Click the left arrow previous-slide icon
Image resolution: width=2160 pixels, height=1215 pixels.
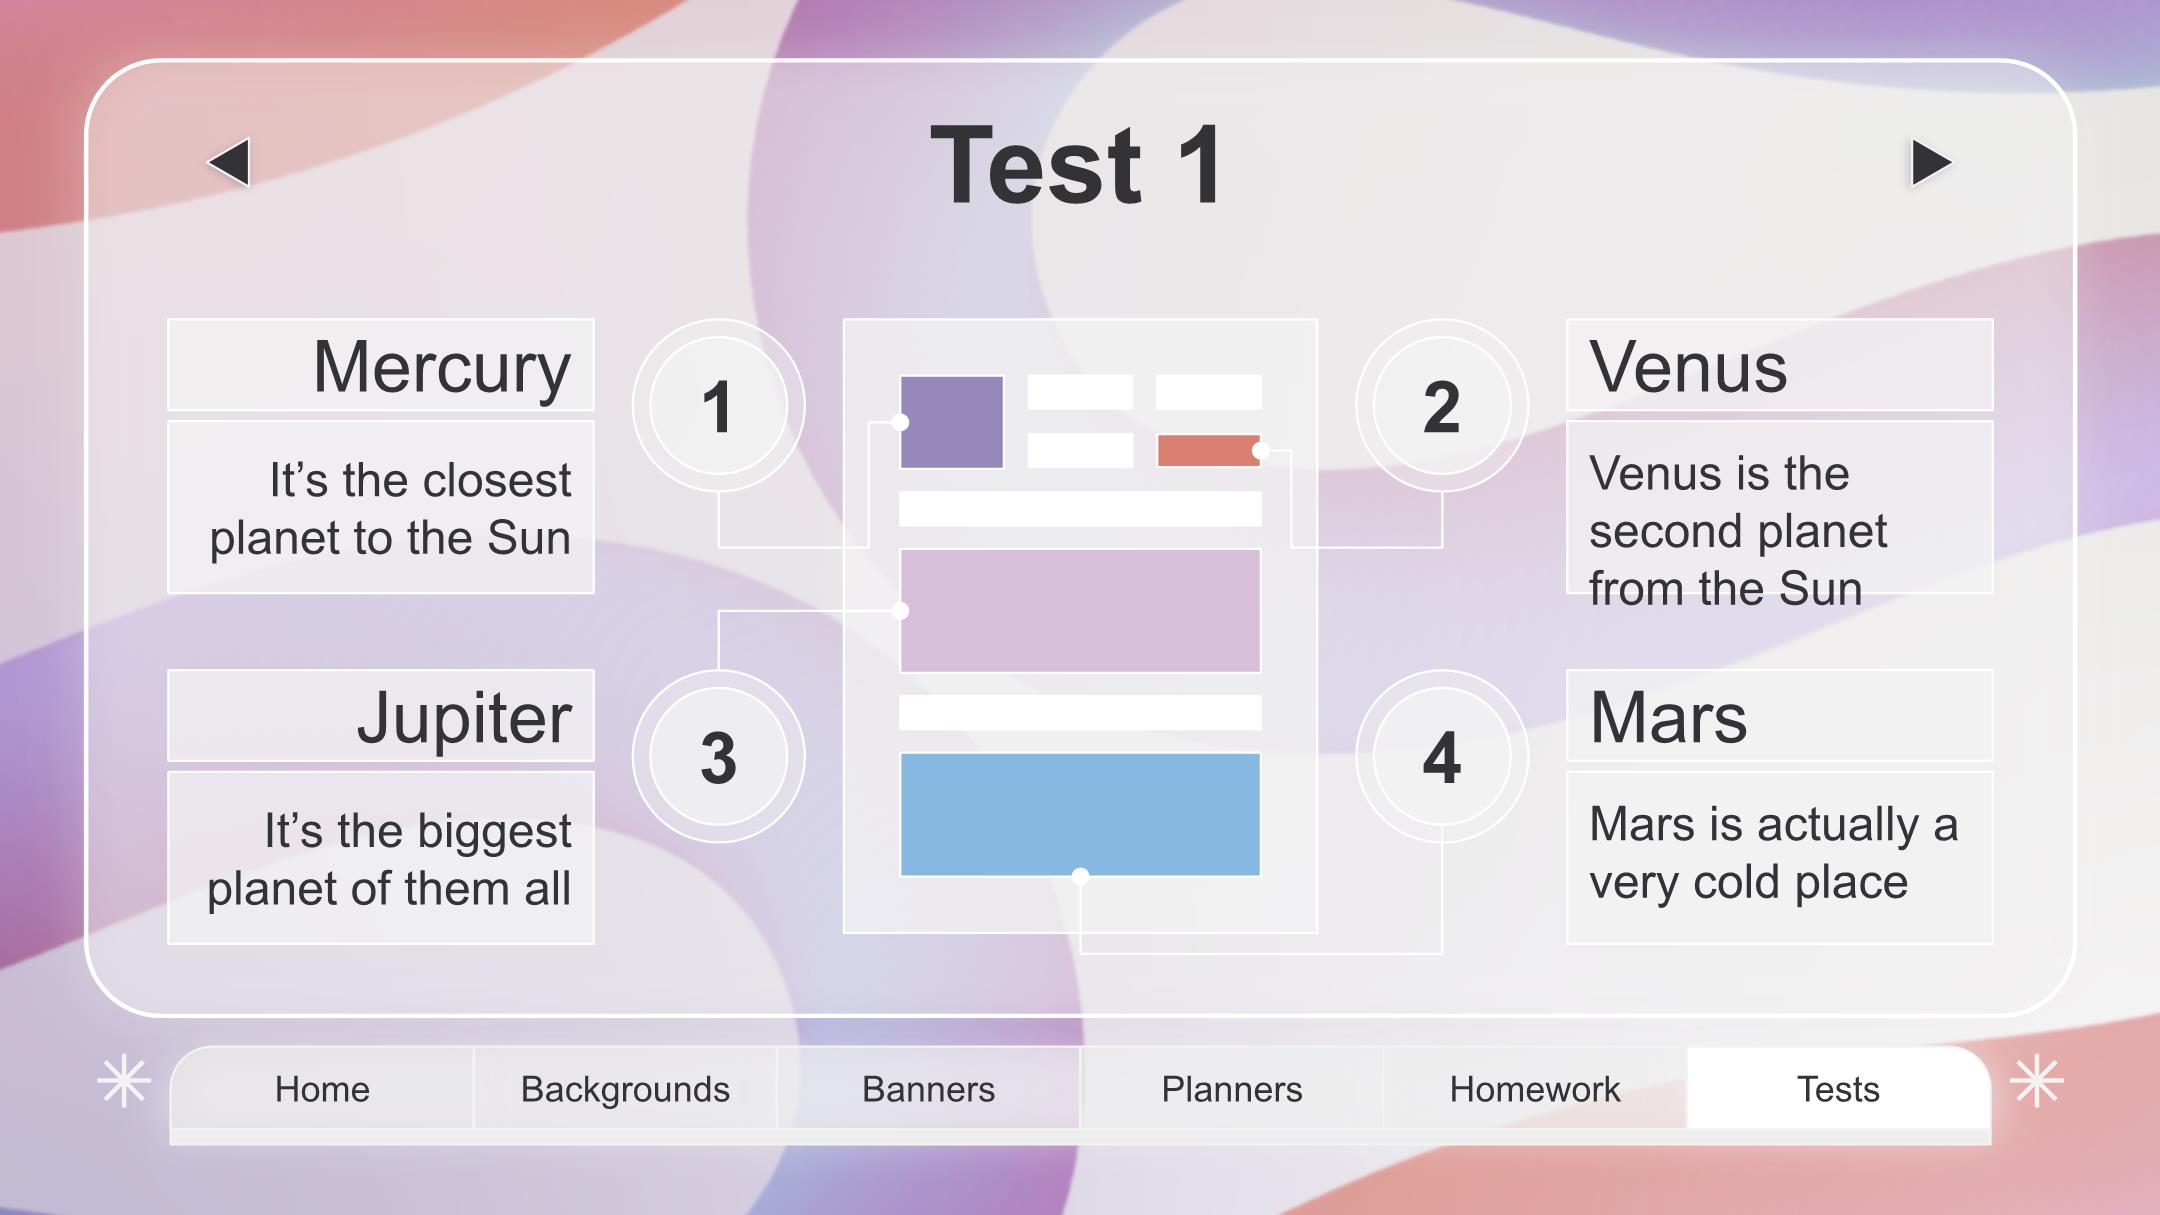229,162
